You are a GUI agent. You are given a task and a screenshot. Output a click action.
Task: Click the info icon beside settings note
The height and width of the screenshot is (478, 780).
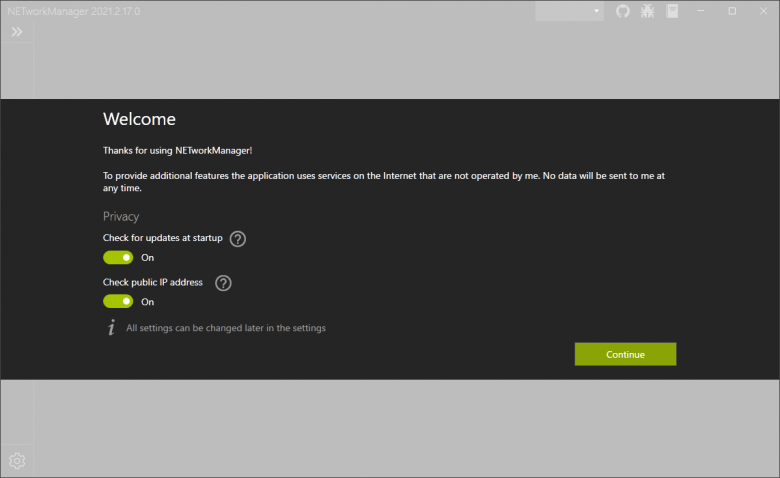click(x=111, y=327)
